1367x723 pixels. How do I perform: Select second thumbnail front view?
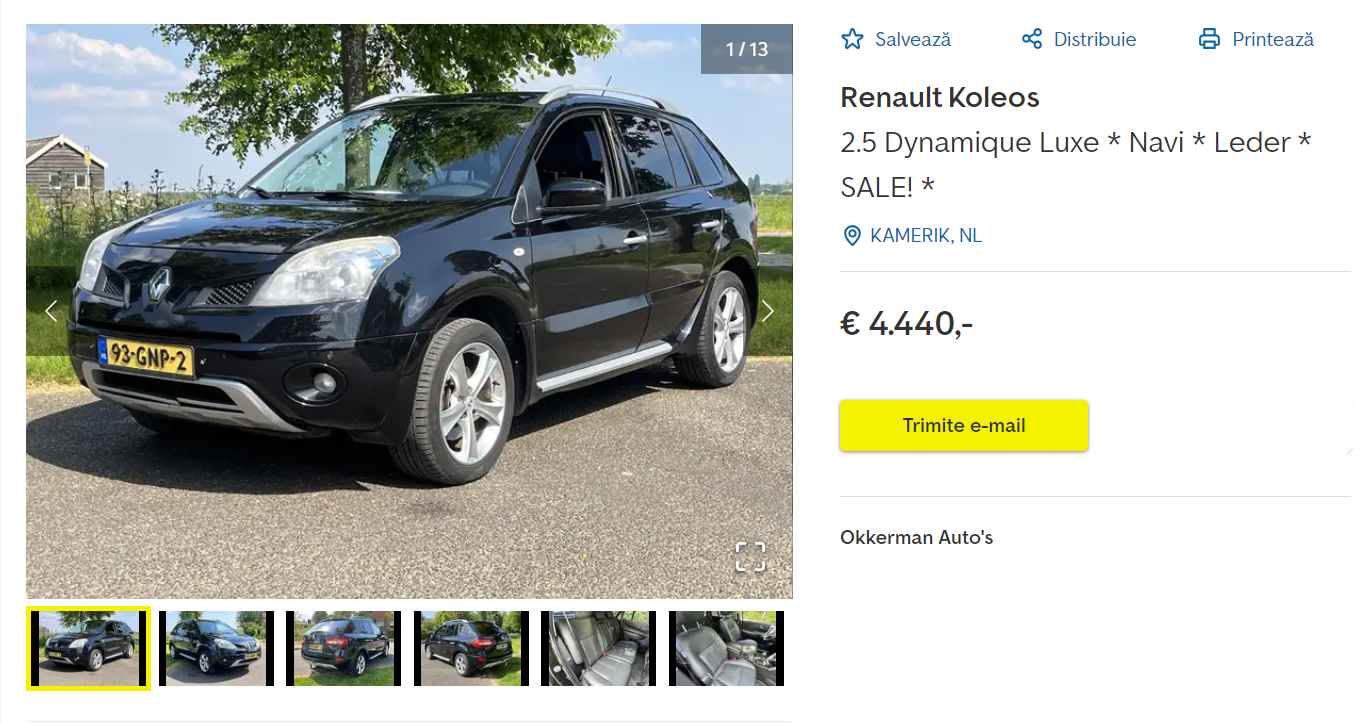[x=216, y=648]
